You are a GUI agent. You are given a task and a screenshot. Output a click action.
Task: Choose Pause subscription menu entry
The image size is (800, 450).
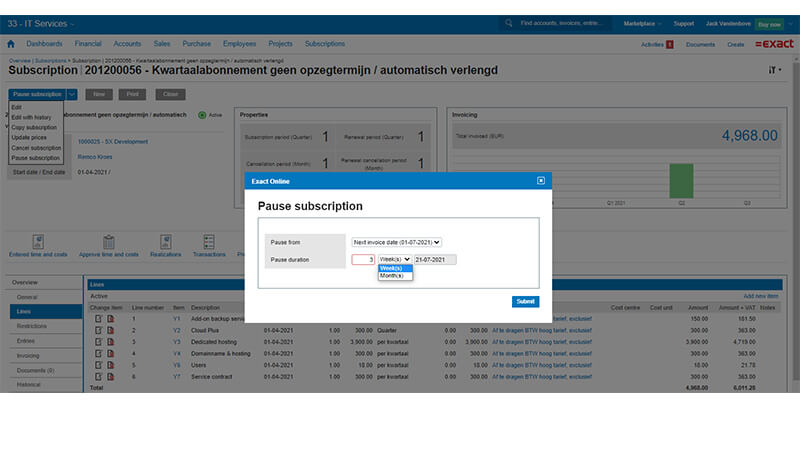click(36, 158)
